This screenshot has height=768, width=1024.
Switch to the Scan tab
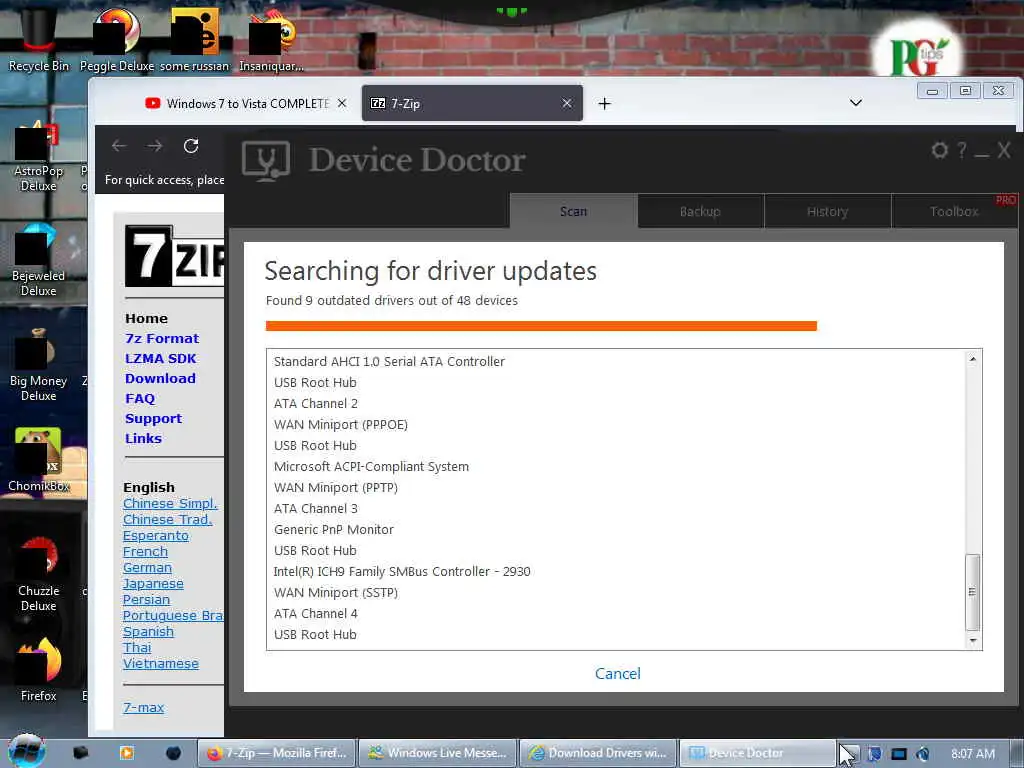coord(573,211)
